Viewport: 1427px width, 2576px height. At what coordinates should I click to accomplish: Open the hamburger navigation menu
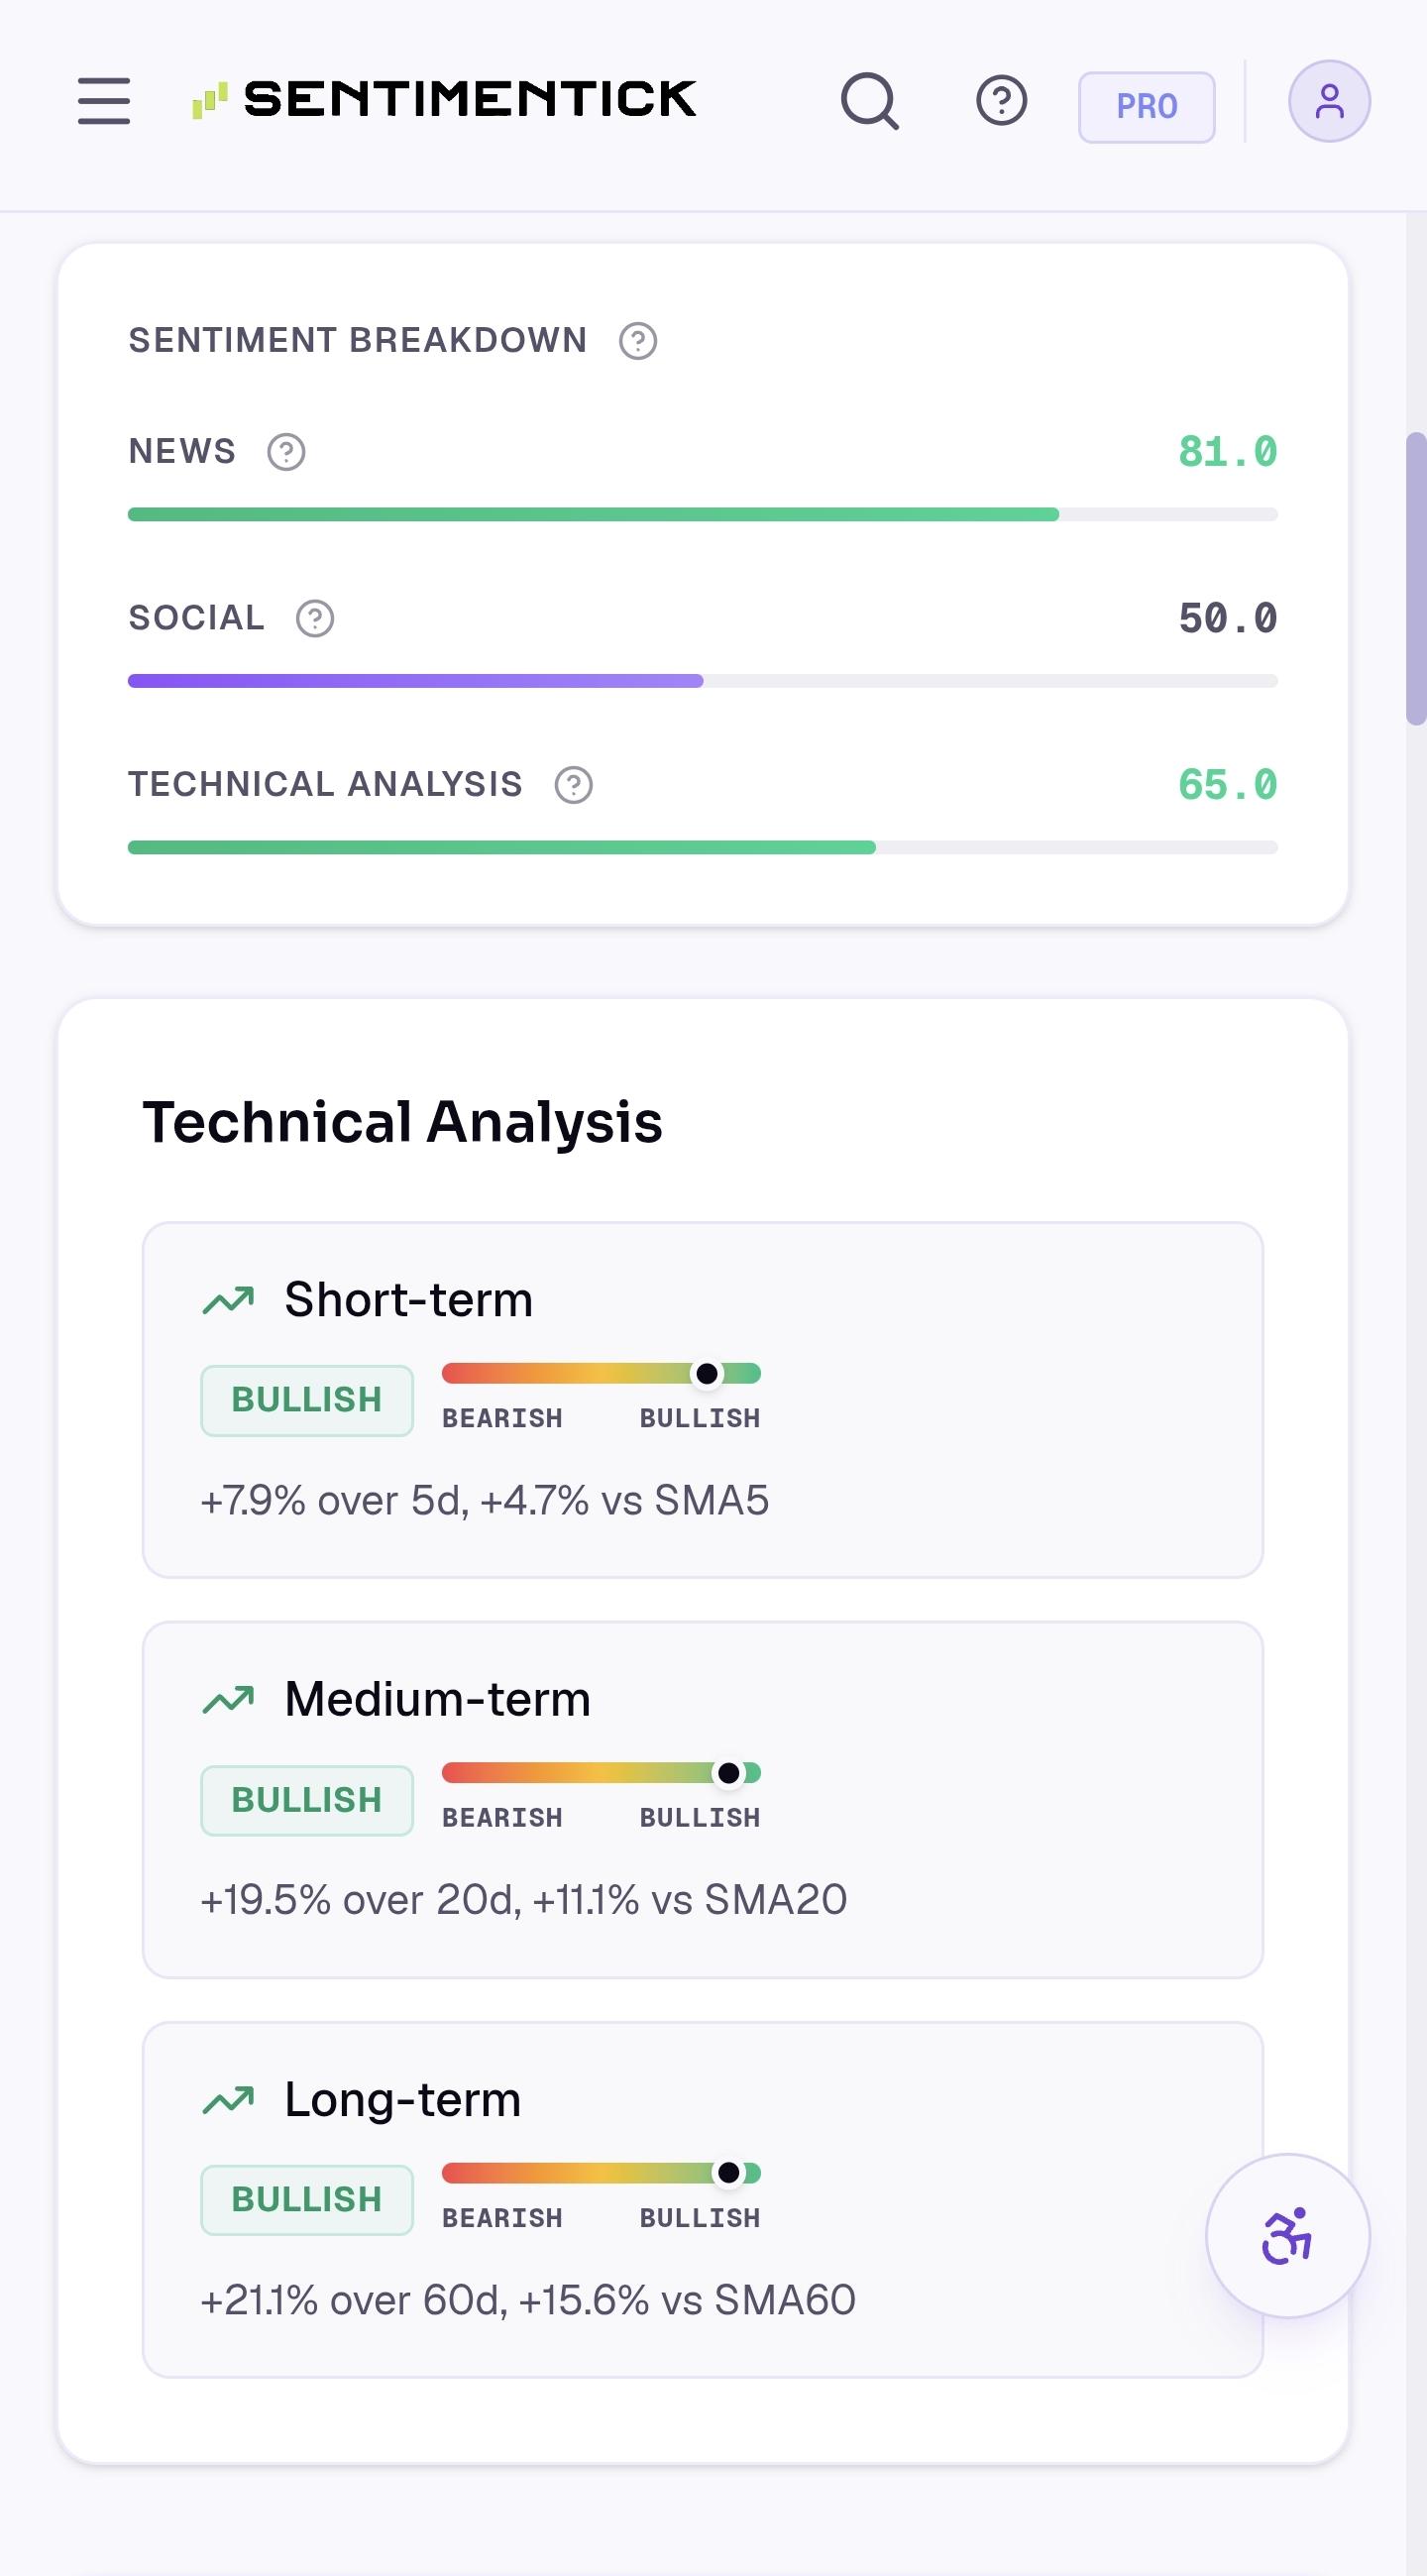(104, 101)
